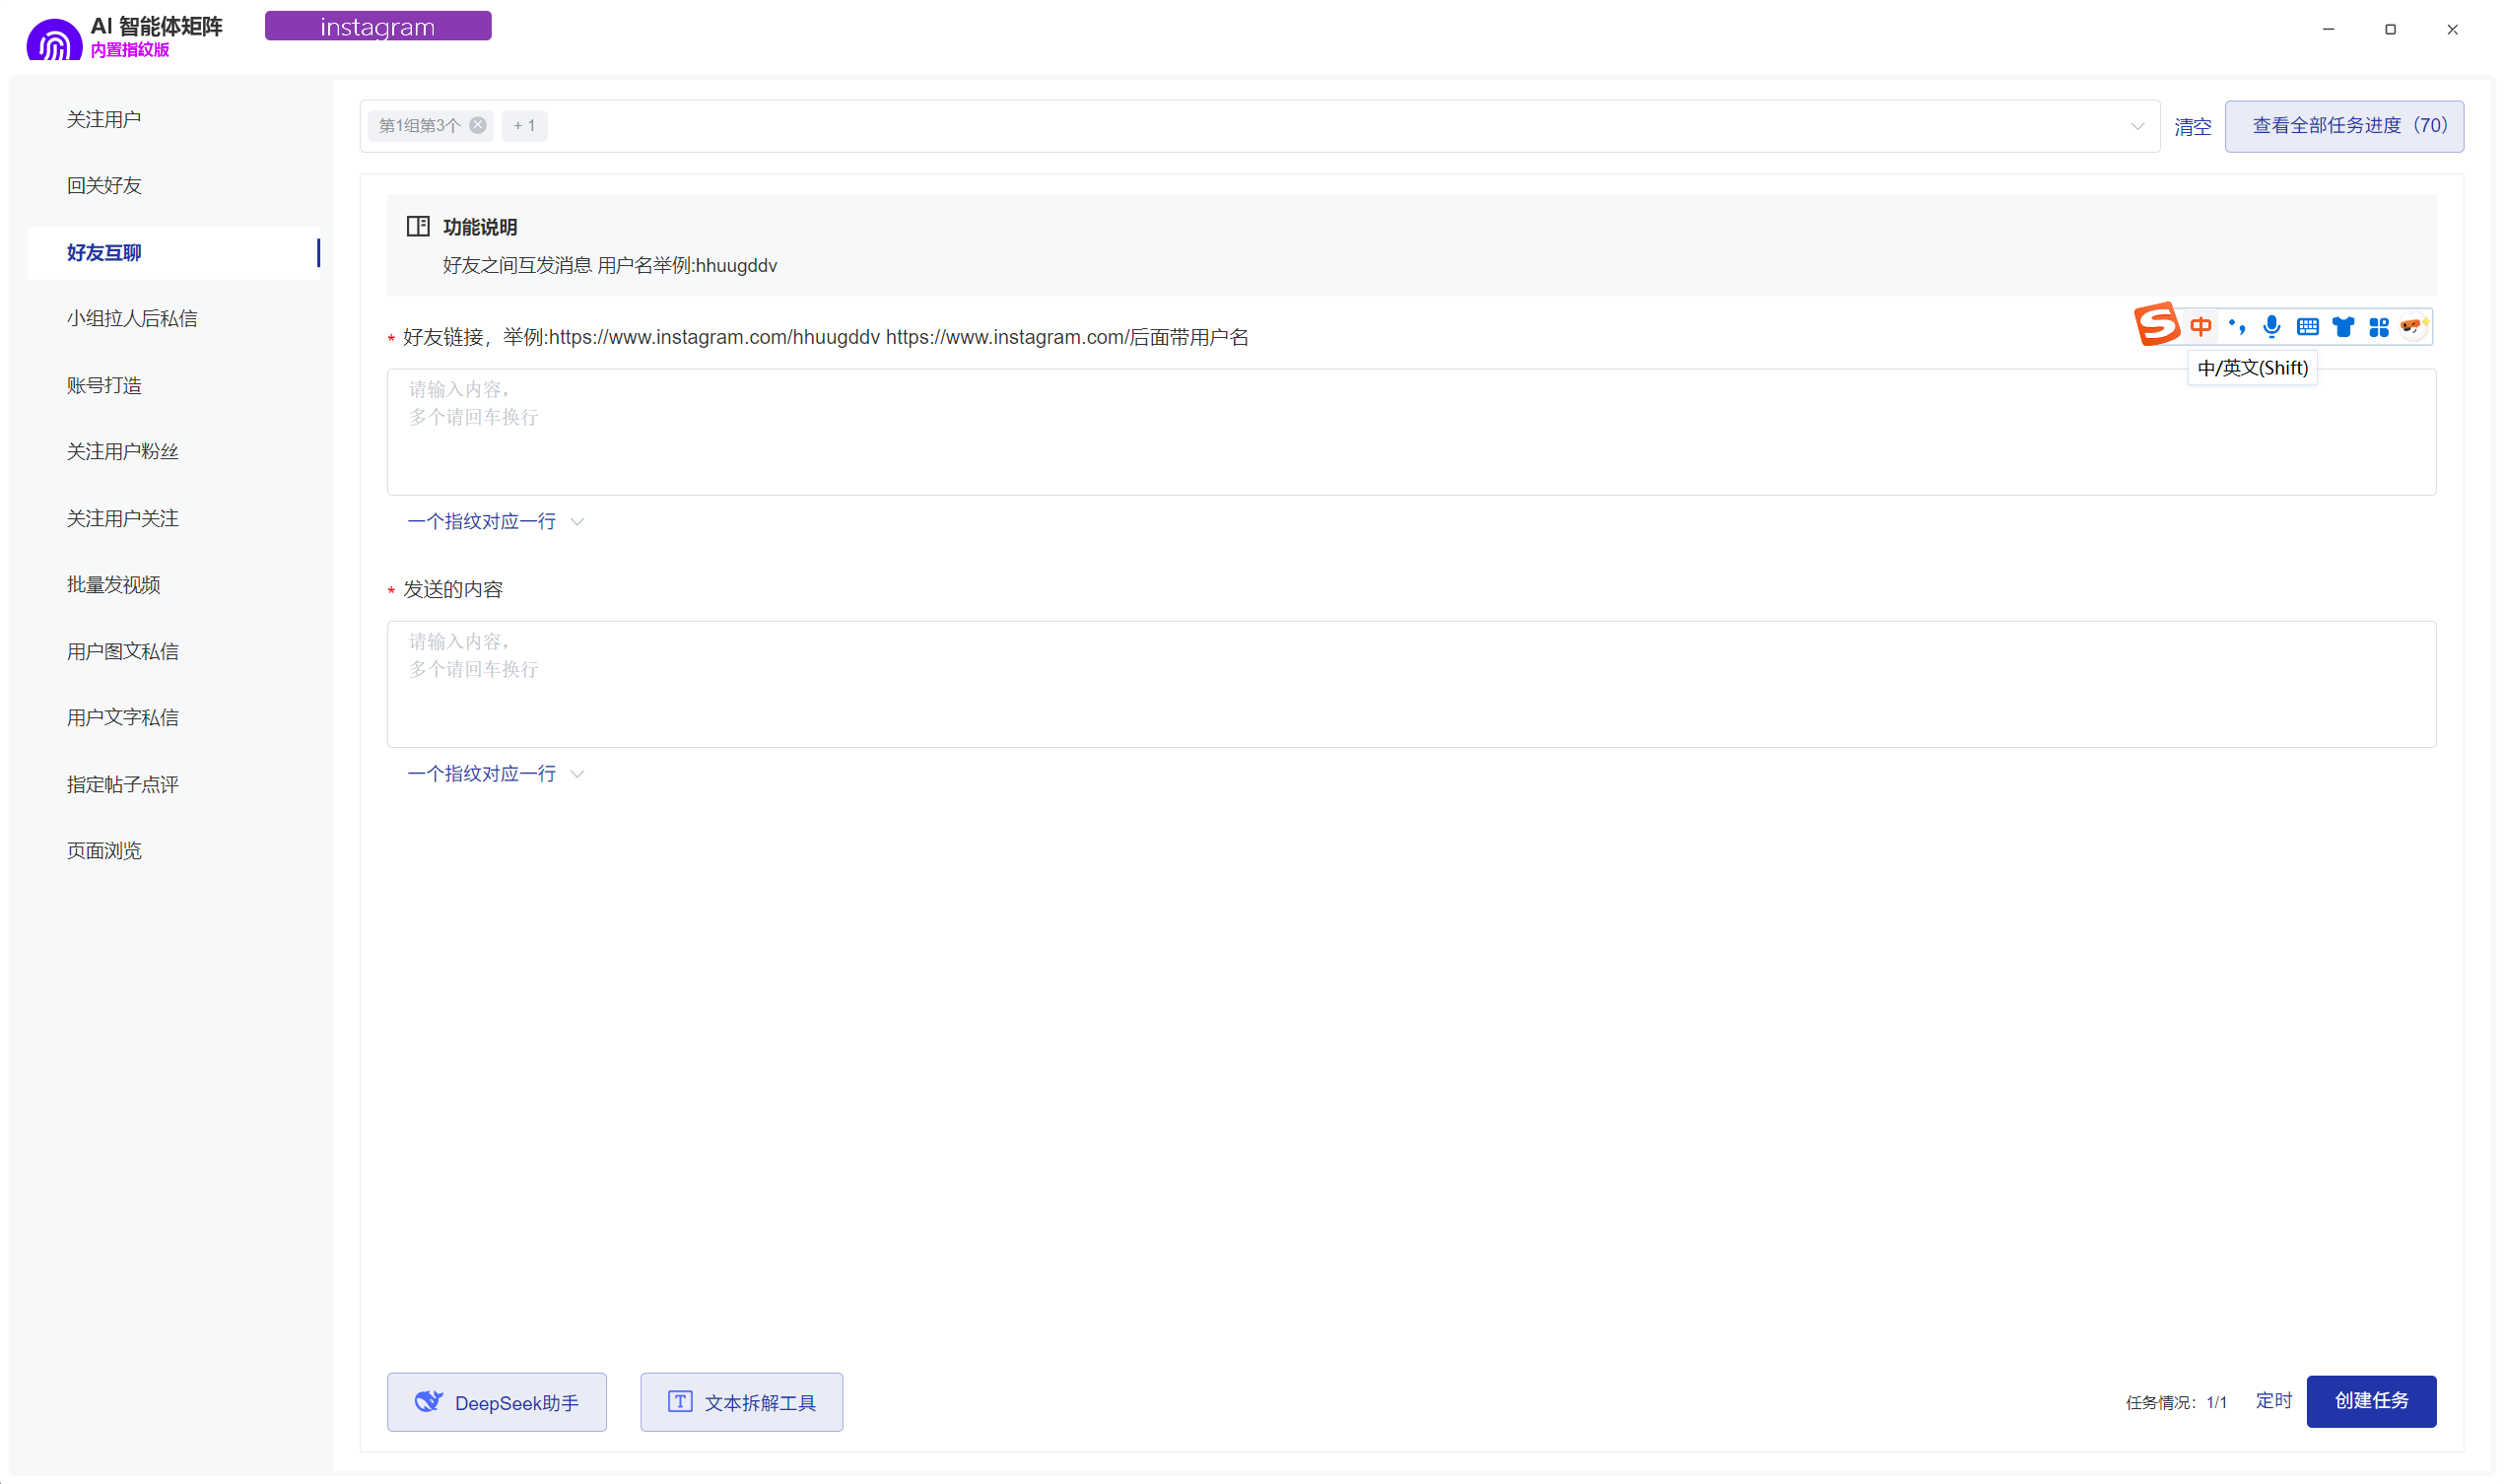Open the Sogou soft keyboard icon

tap(2307, 327)
